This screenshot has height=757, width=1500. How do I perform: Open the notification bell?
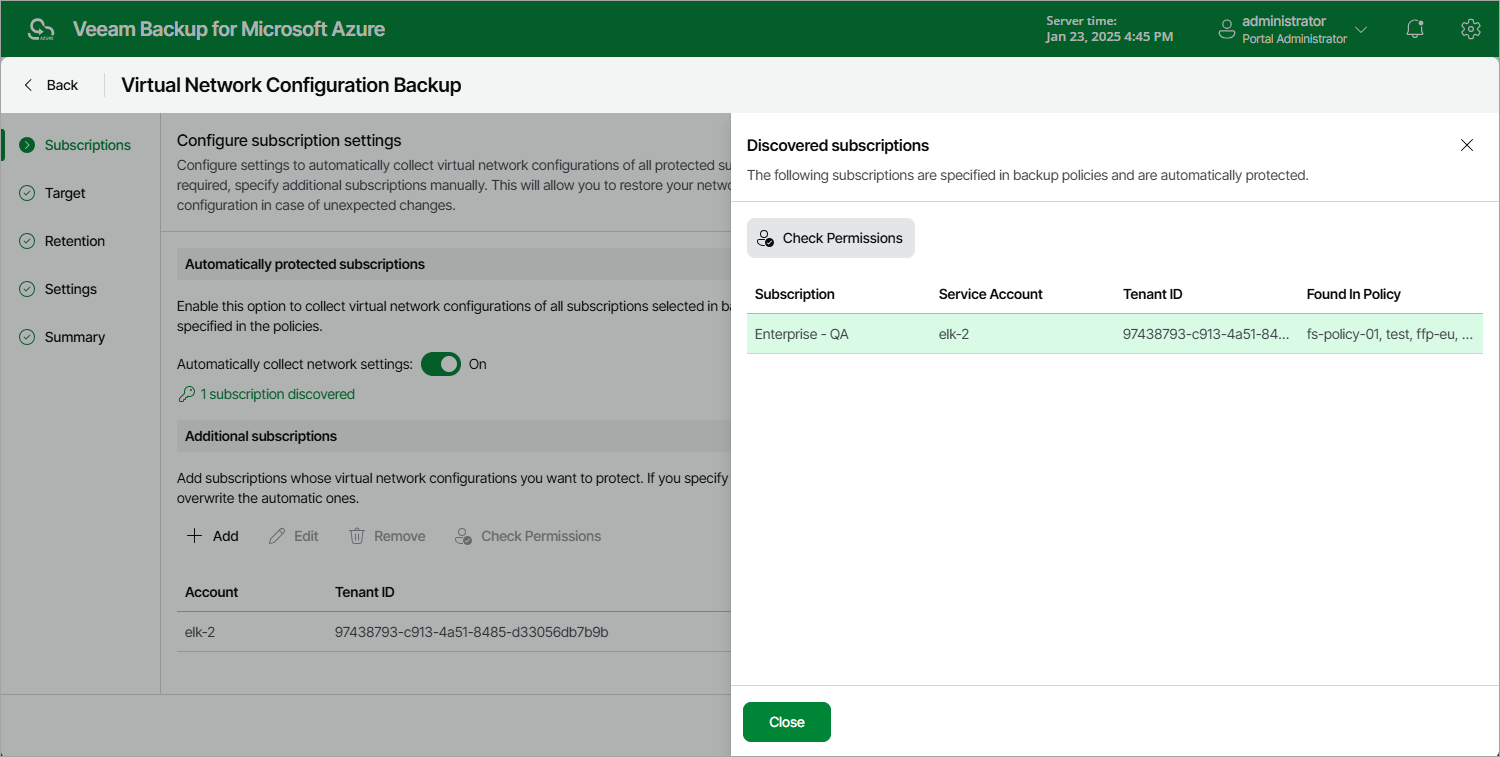point(1414,29)
